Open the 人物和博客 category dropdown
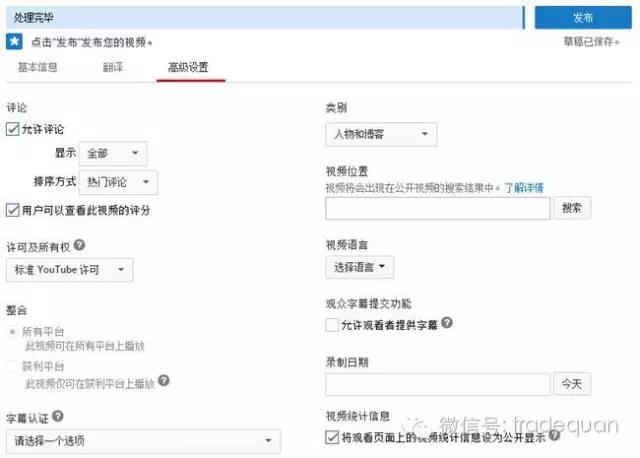This screenshot has height=458, width=640. pyautogui.click(x=381, y=133)
